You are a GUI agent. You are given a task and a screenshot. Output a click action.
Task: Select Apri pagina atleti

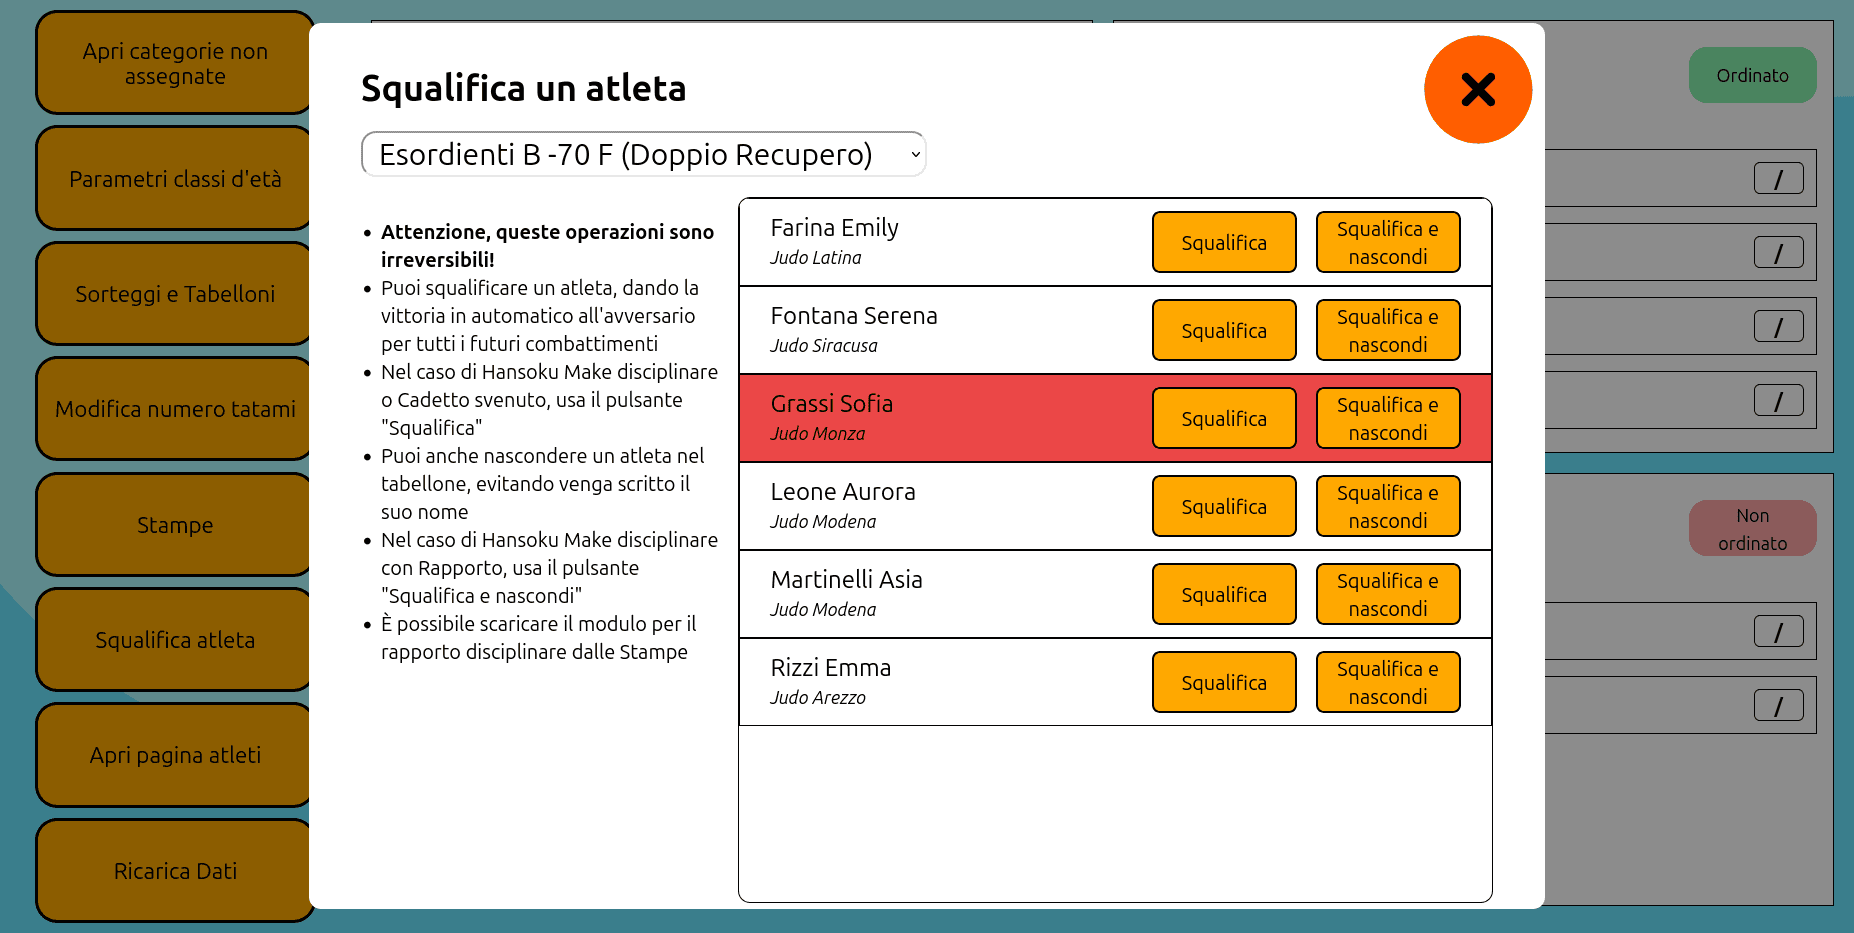tap(174, 755)
